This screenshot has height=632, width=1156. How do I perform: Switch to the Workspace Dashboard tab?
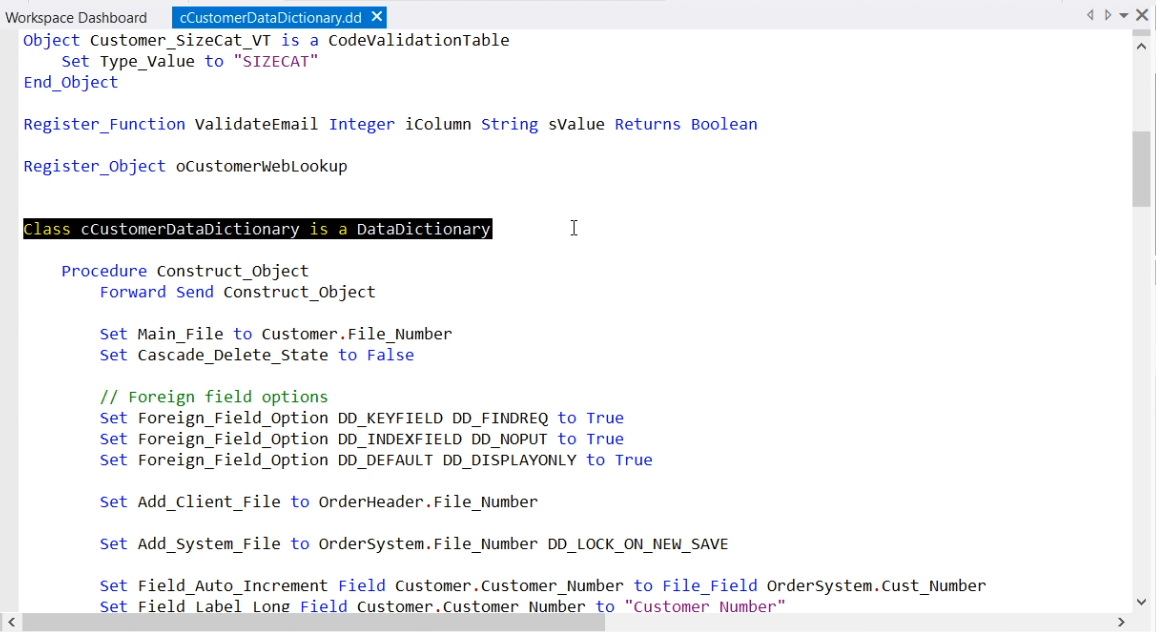point(76,18)
